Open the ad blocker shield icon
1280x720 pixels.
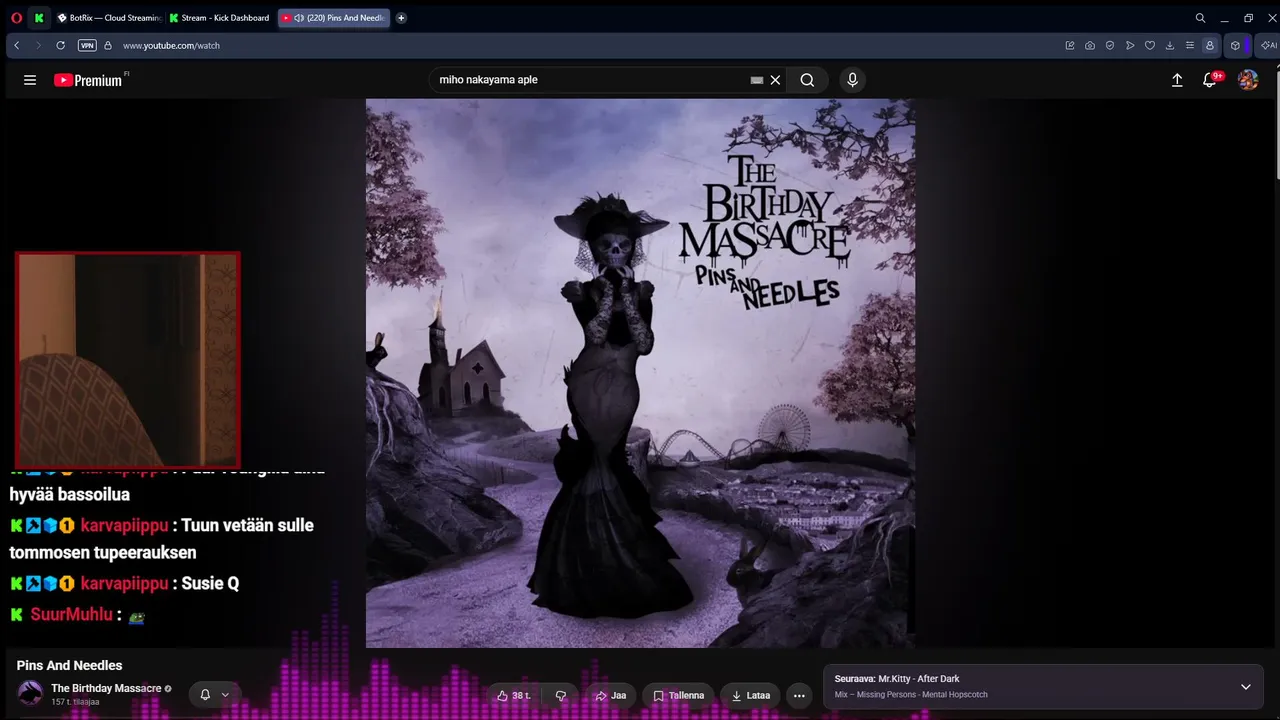point(1110,45)
